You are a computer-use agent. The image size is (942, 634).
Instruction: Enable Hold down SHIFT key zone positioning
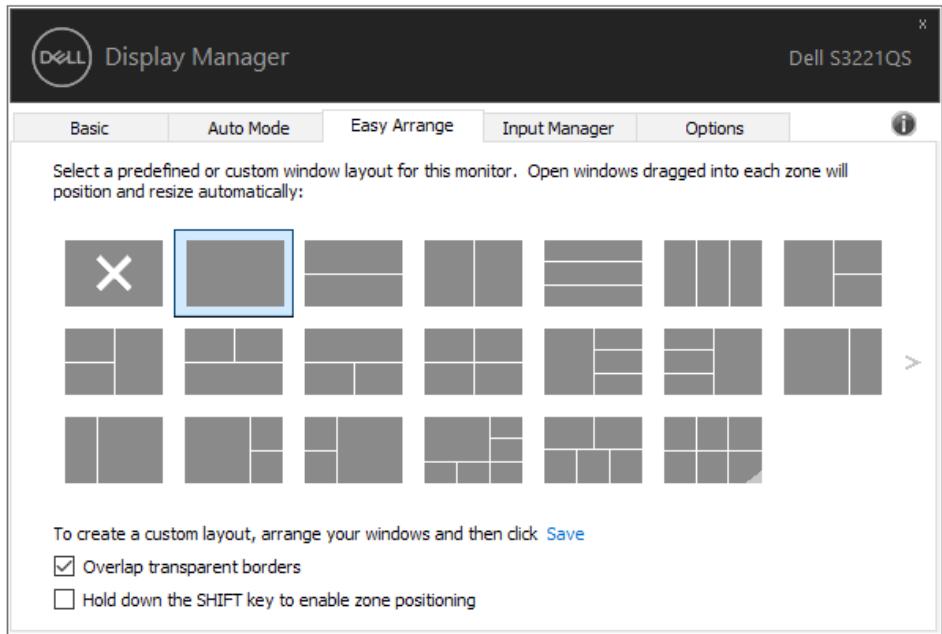click(x=64, y=599)
